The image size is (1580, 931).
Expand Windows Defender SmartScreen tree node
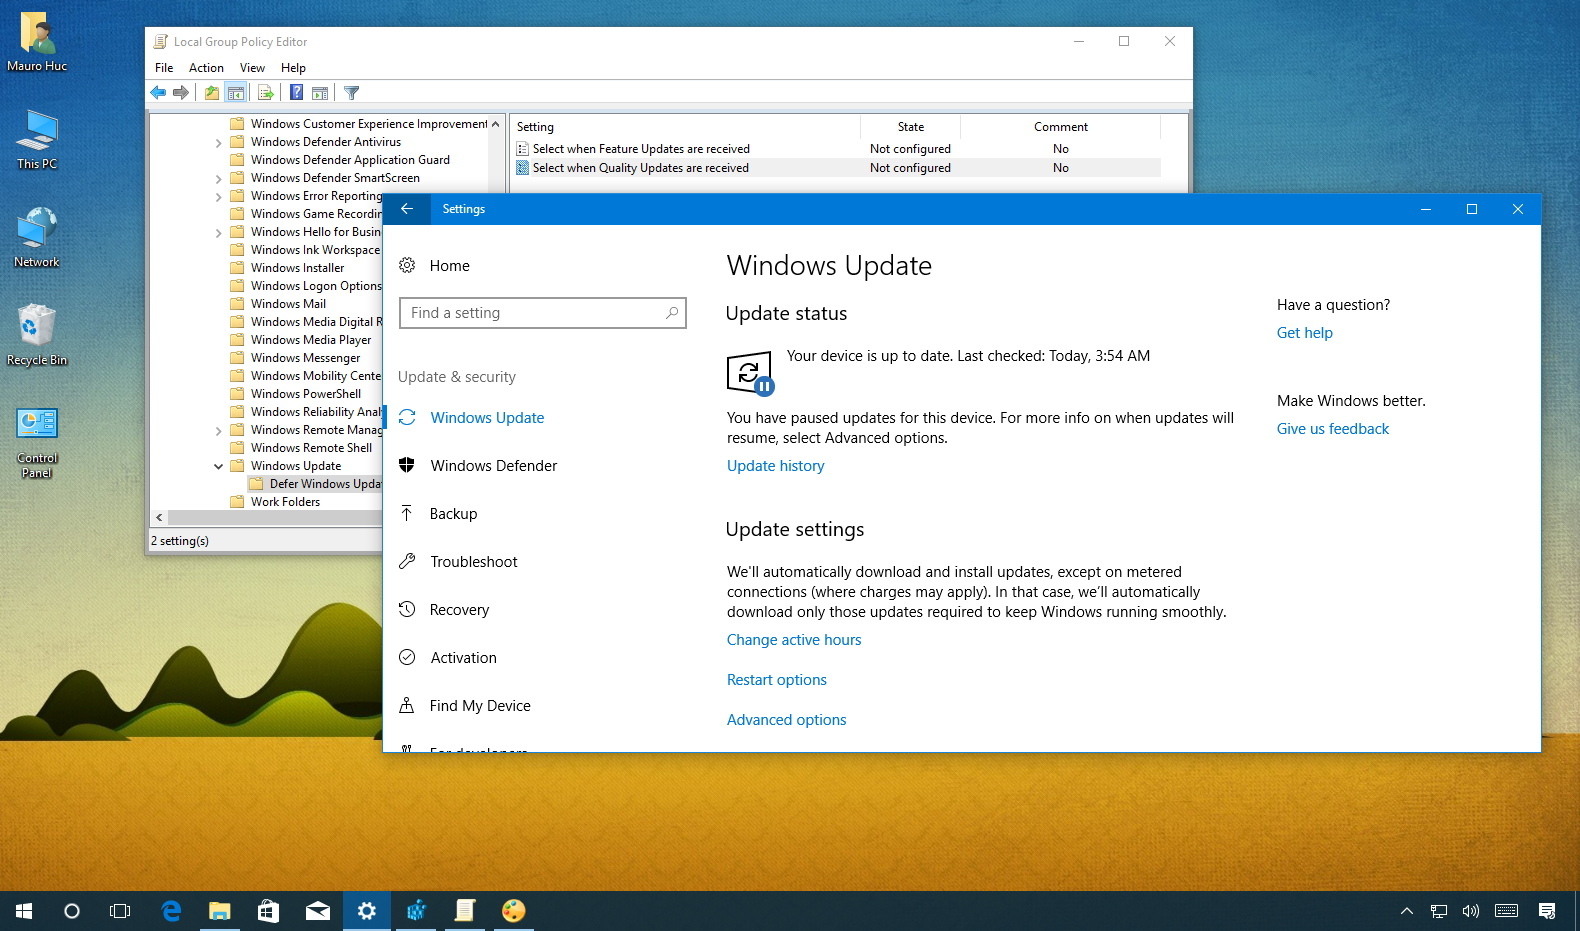pyautogui.click(x=219, y=179)
